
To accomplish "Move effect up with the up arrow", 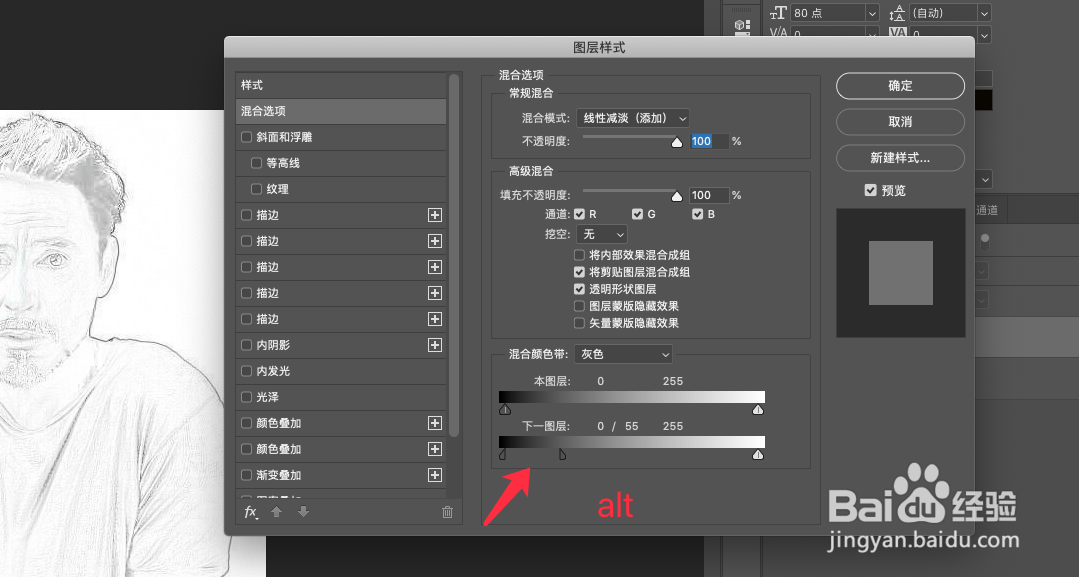I will pos(277,512).
